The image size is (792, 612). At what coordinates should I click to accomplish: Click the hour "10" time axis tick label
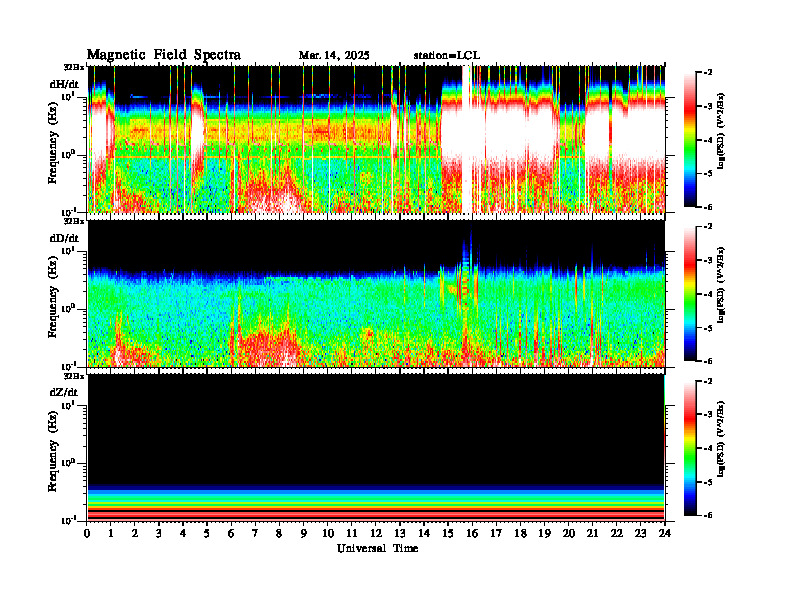[328, 534]
